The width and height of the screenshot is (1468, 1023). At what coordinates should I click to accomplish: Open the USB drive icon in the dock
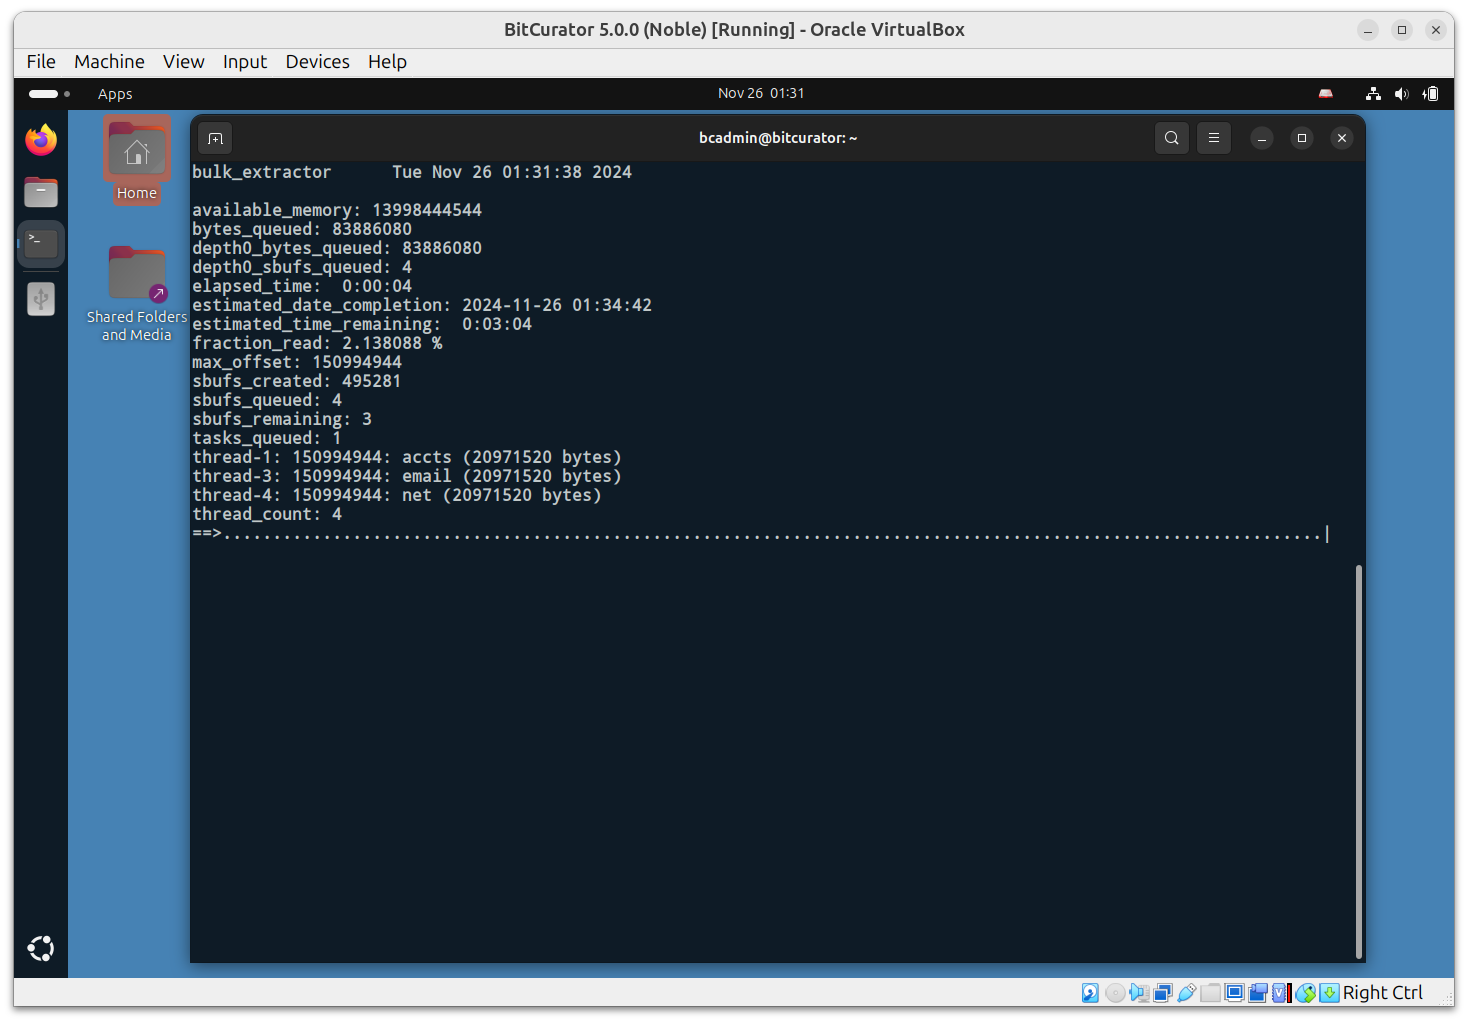tap(41, 299)
